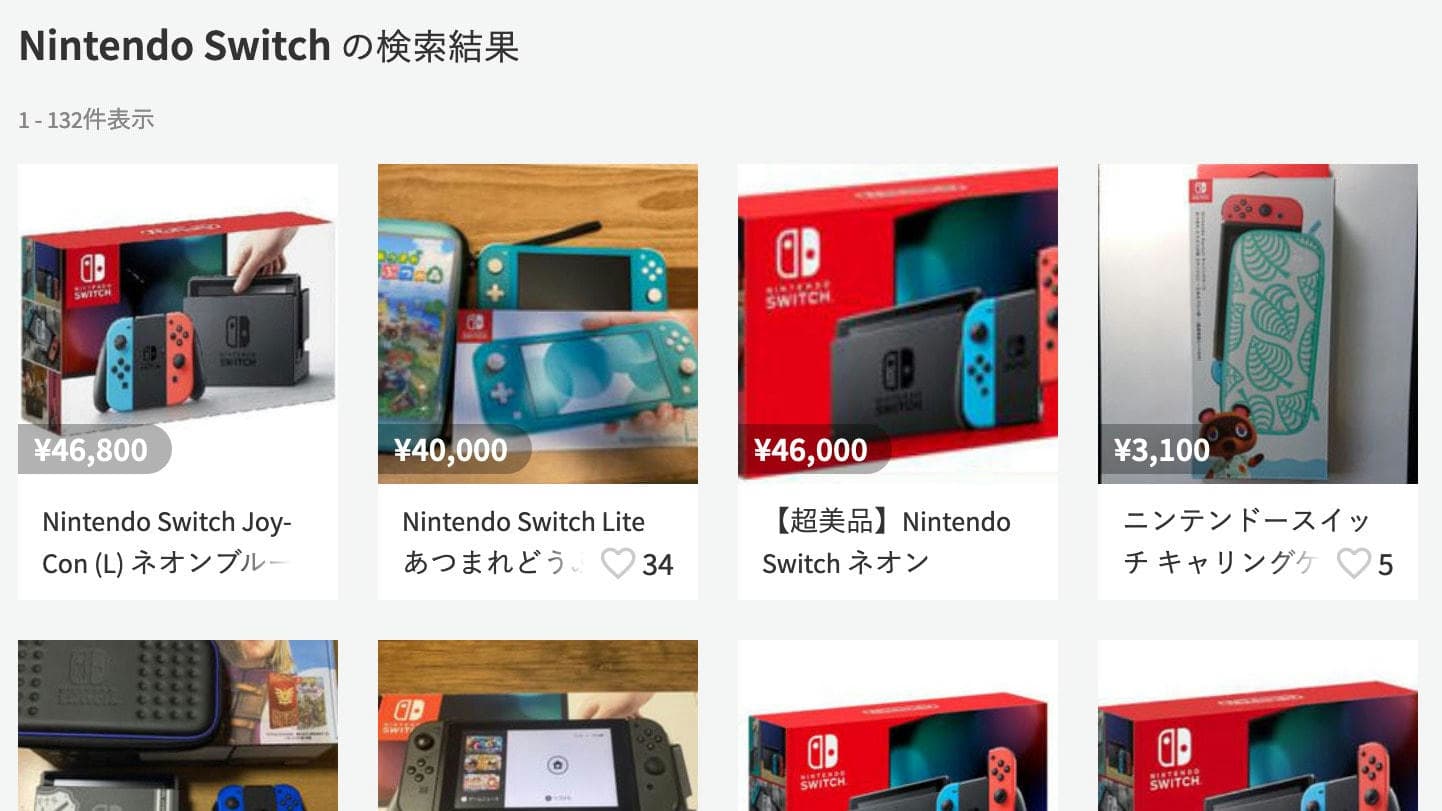1442x811 pixels.
Task: Open the black studded case listing photo
Action: click(178, 726)
